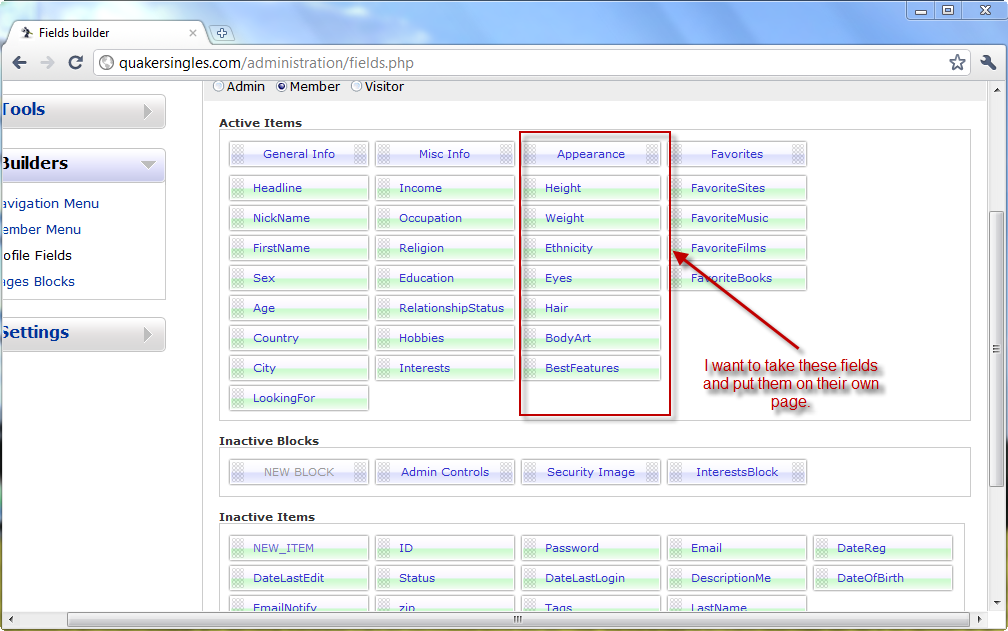Click the browser reload icon

coord(75,63)
